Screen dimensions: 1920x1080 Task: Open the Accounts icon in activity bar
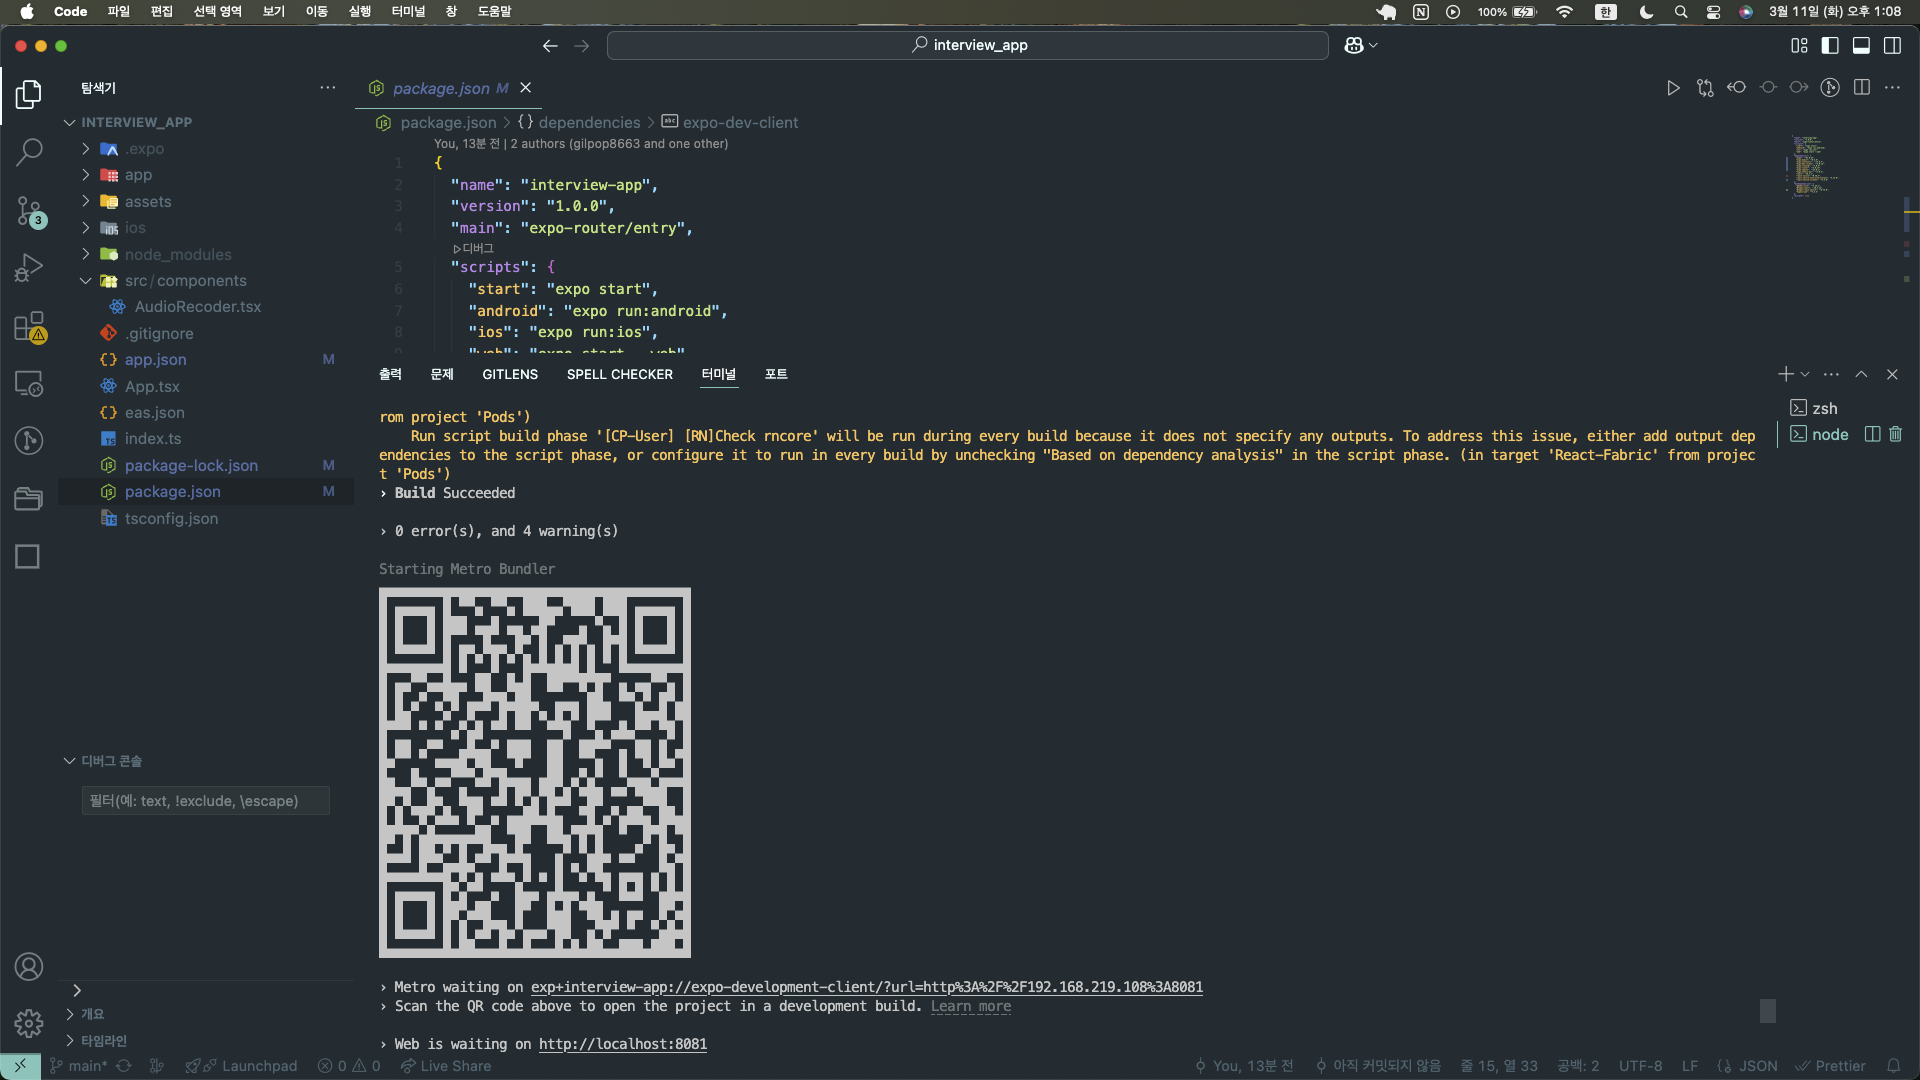pyautogui.click(x=29, y=966)
